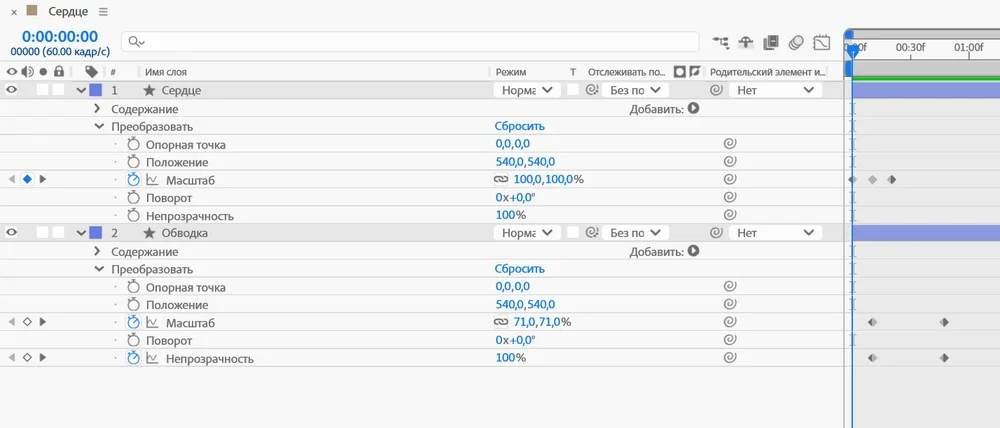Click Сбросить for the Сердце transform
Screen dimensions: 1000x428
click(520, 127)
